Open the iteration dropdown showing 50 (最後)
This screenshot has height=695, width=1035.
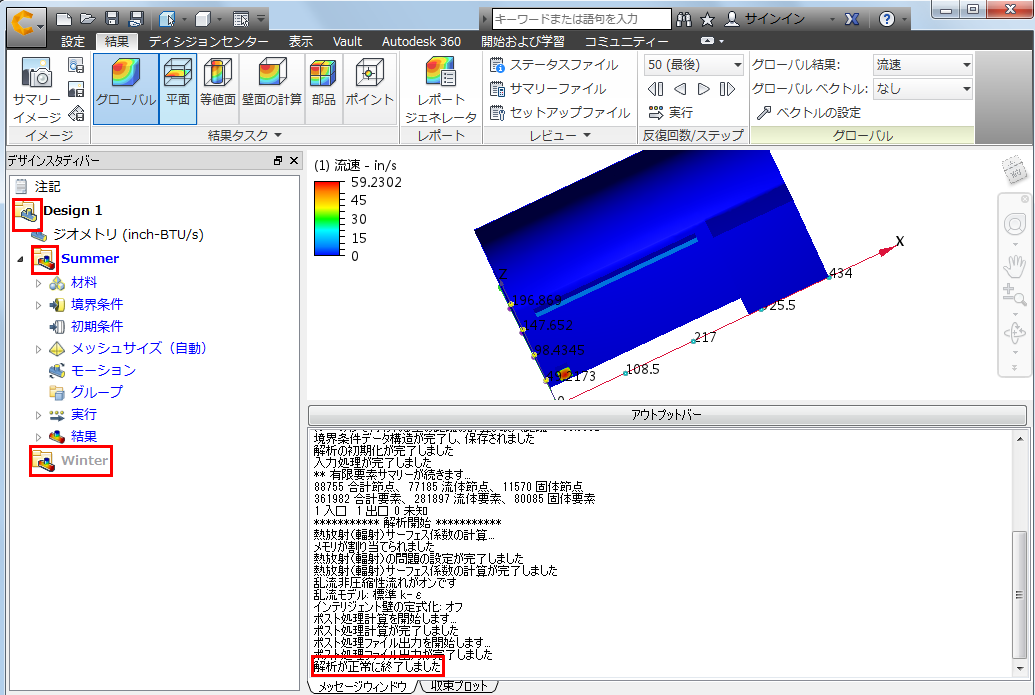tap(694, 65)
